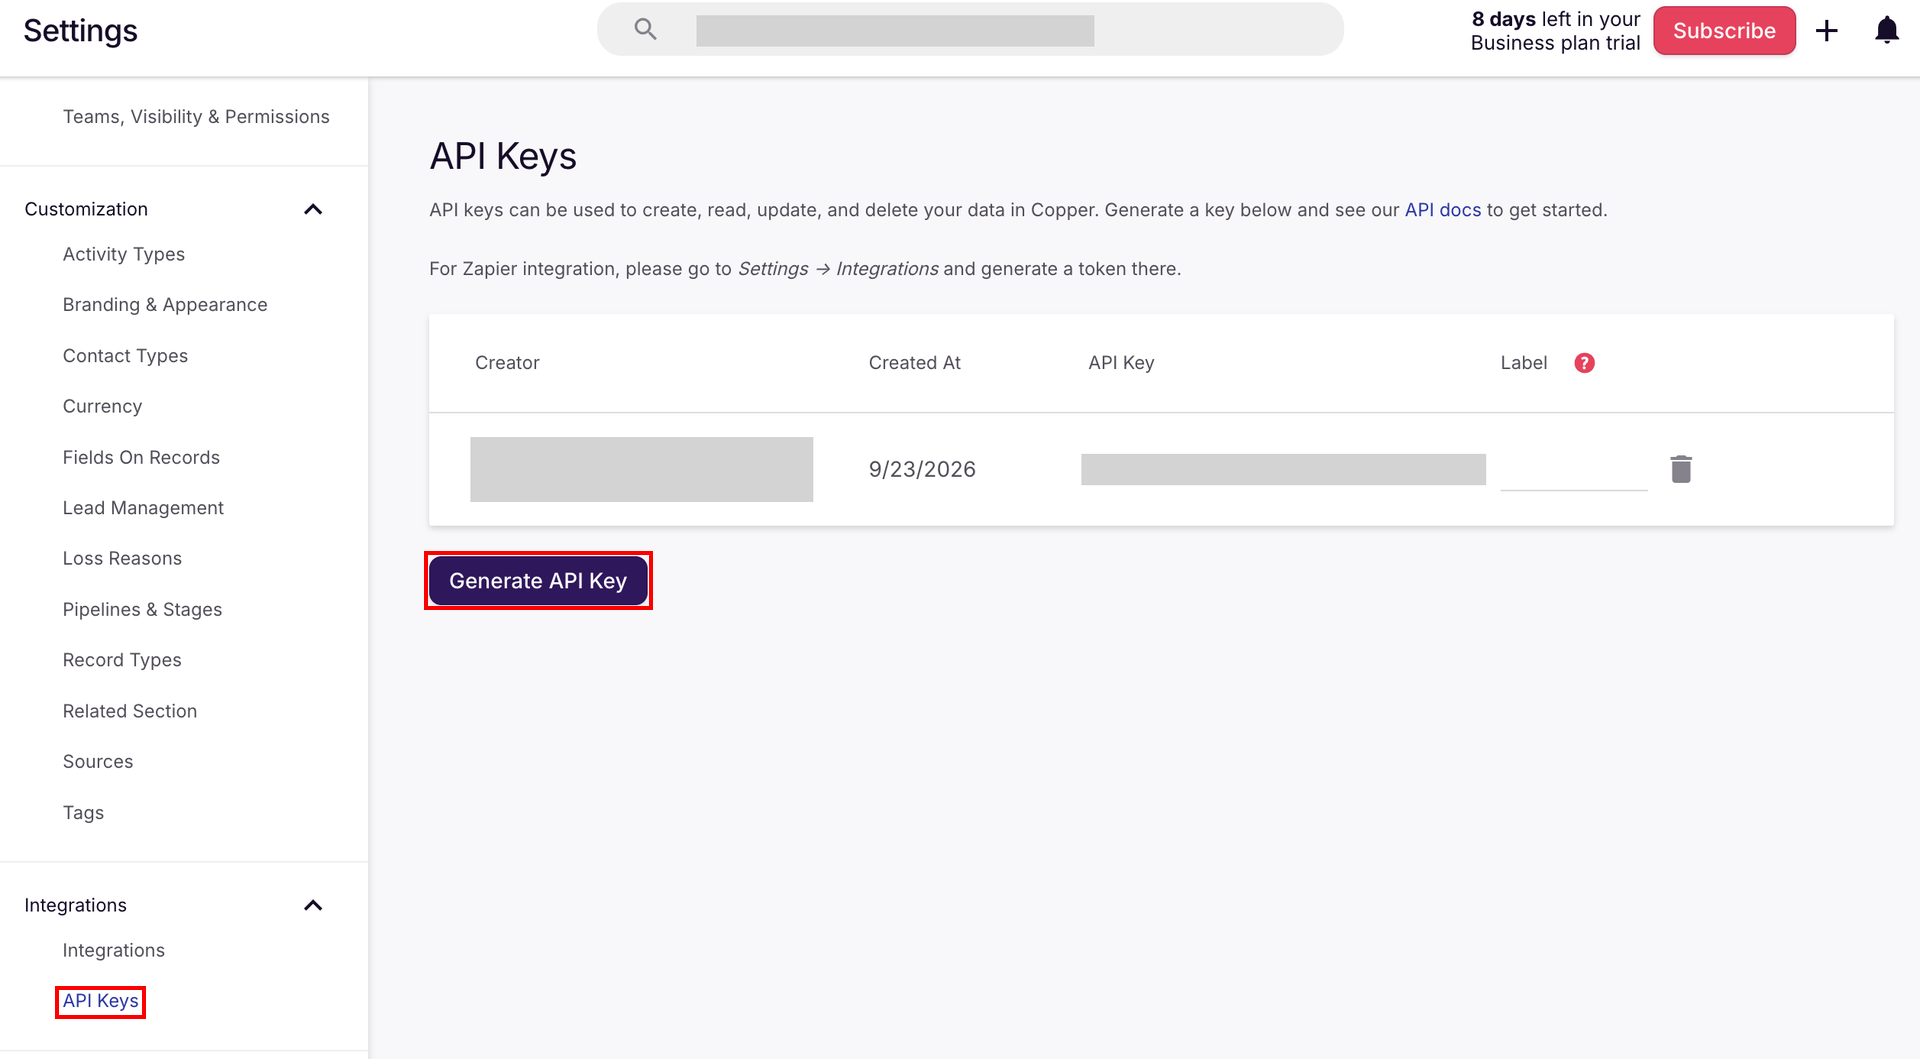Open Record Types

[x=122, y=660]
